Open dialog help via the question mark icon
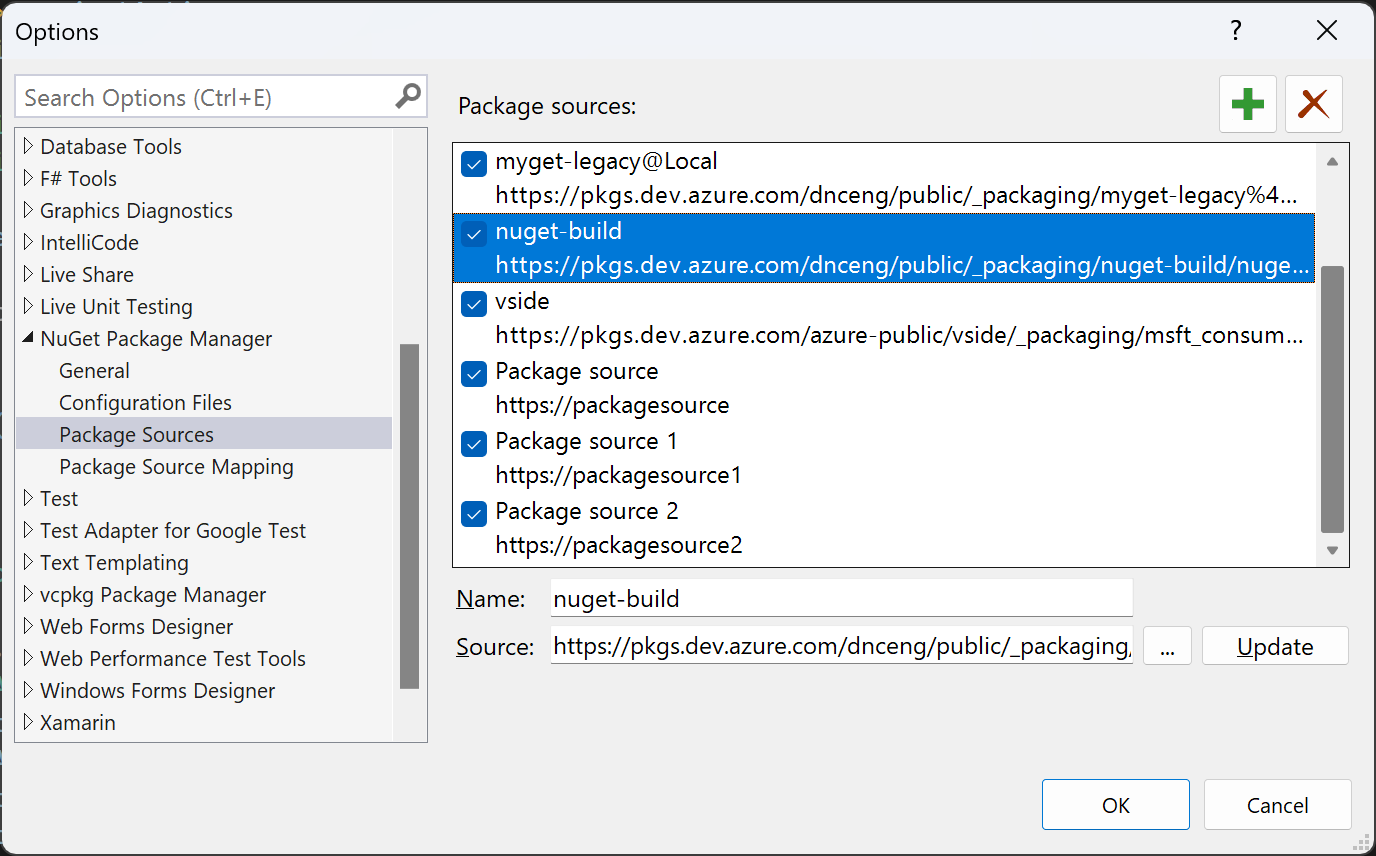 pos(1236,31)
